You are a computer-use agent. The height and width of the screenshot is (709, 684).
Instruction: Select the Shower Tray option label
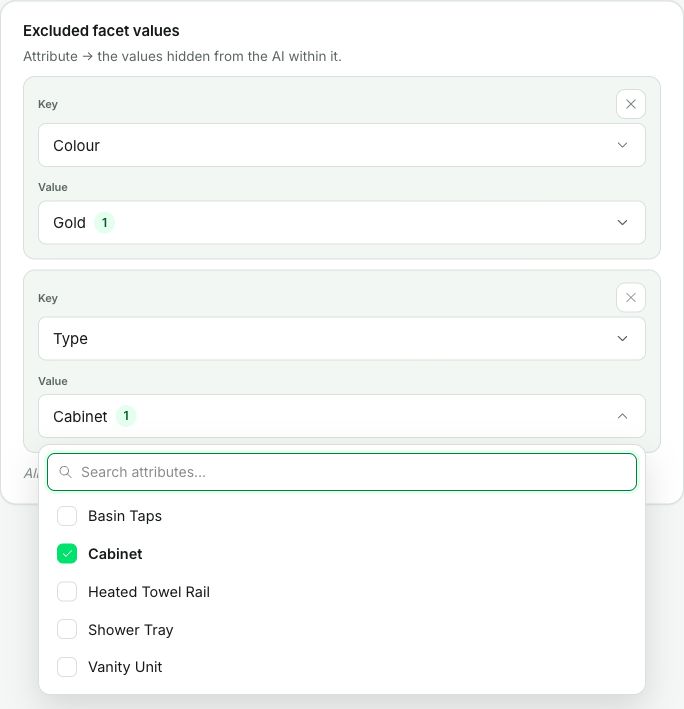tap(131, 630)
